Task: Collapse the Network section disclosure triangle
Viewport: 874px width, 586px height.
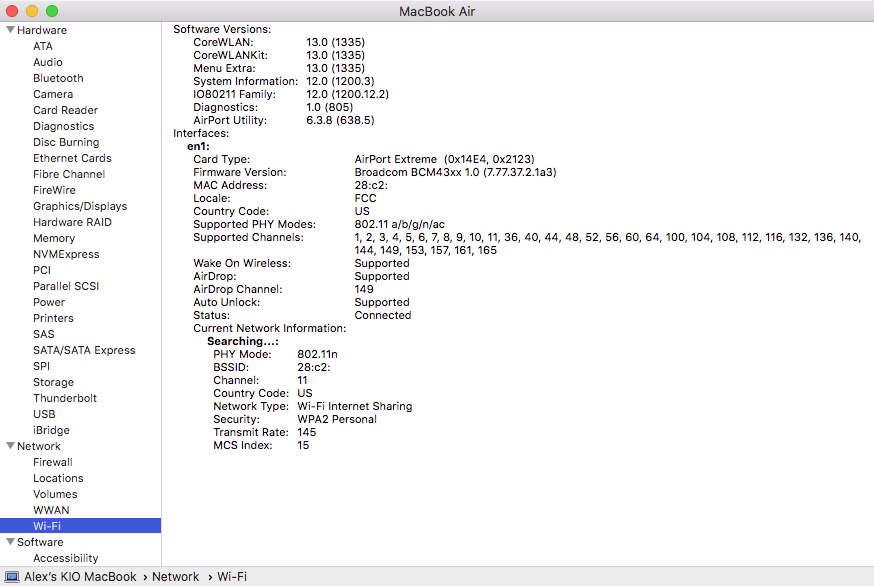Action: point(11,446)
